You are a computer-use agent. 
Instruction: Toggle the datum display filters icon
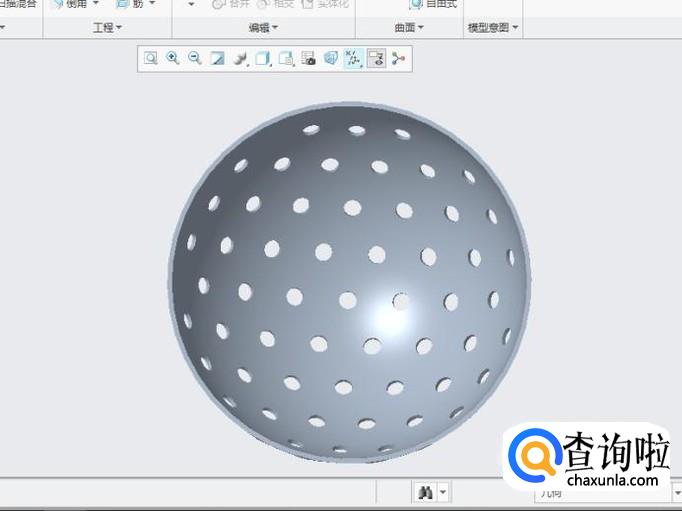tap(353, 59)
